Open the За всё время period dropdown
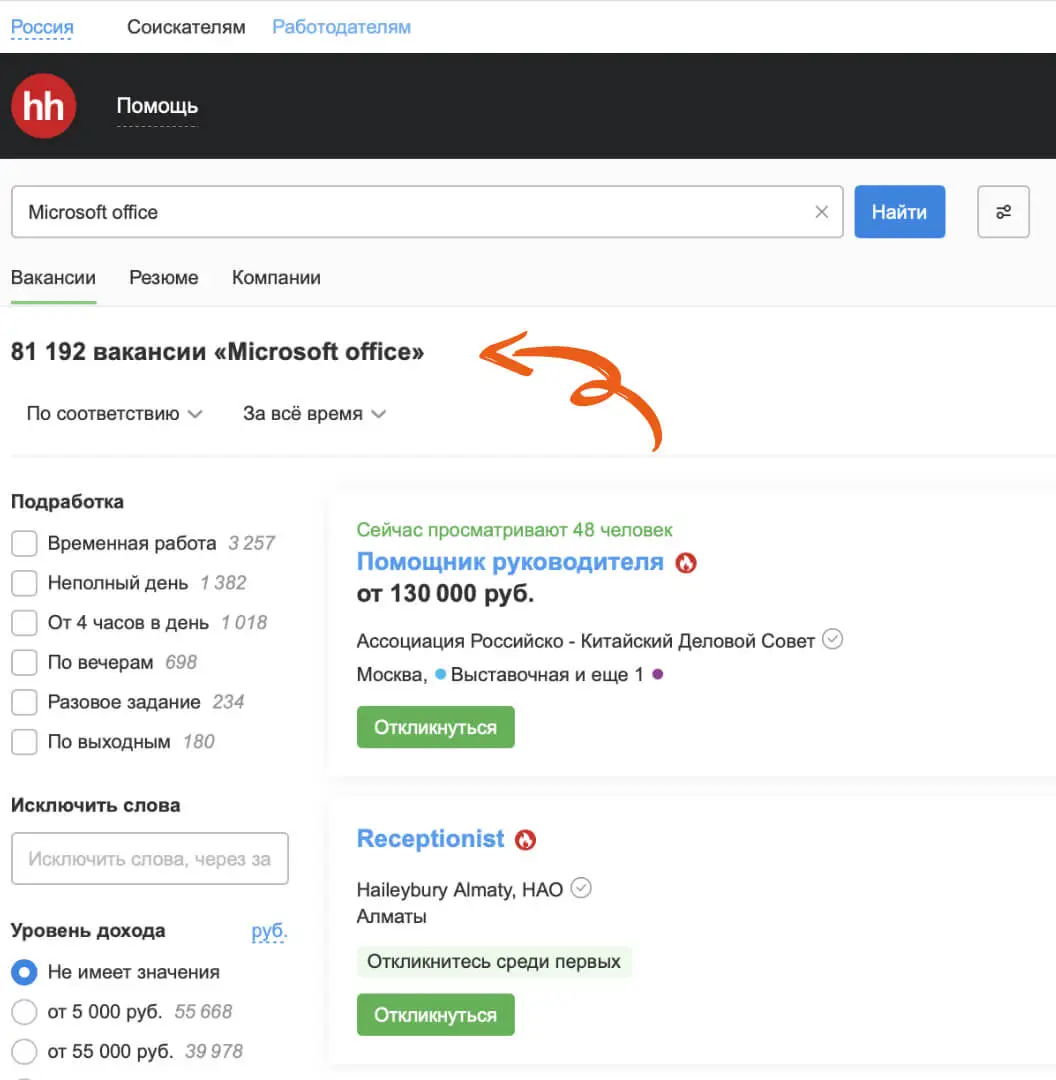 (x=314, y=414)
